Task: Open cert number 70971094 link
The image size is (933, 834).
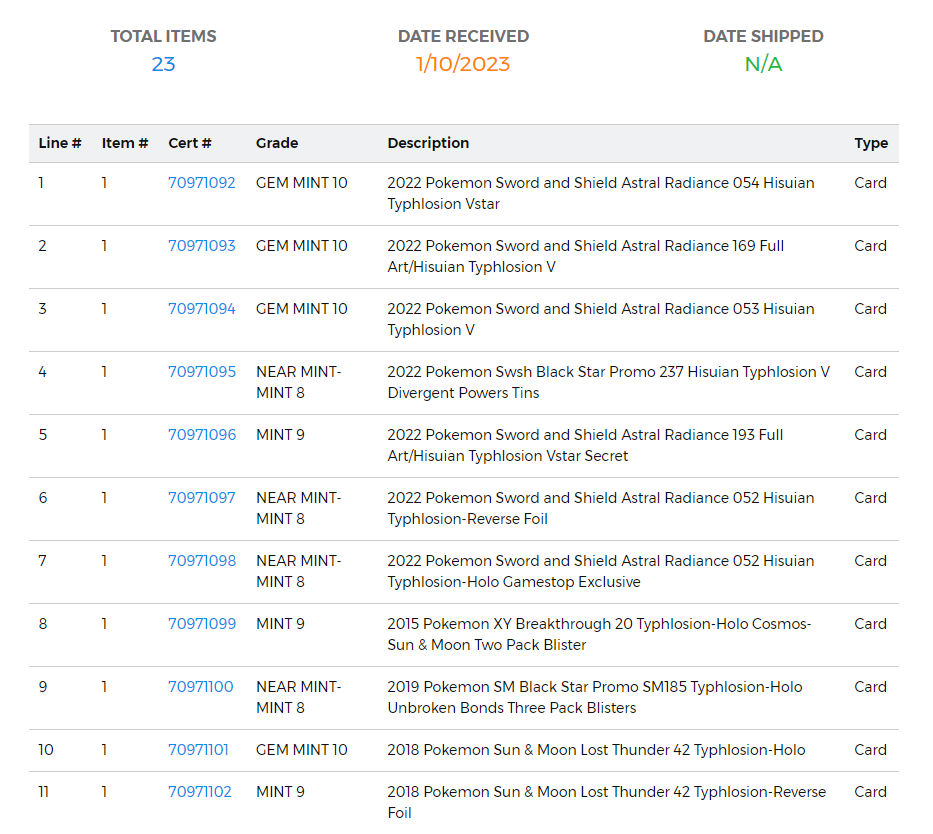Action: (x=202, y=309)
